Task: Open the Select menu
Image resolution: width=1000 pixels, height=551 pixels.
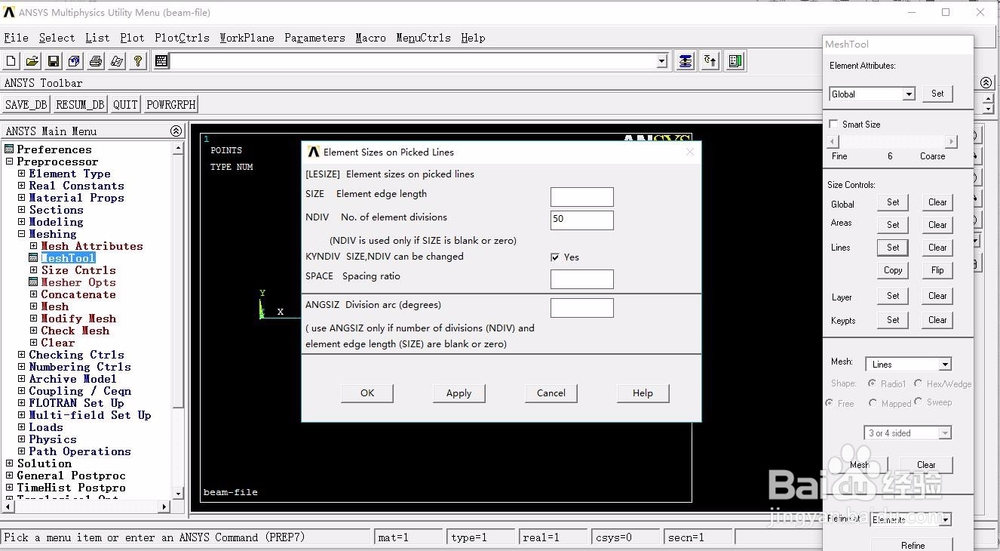Action: coord(57,38)
